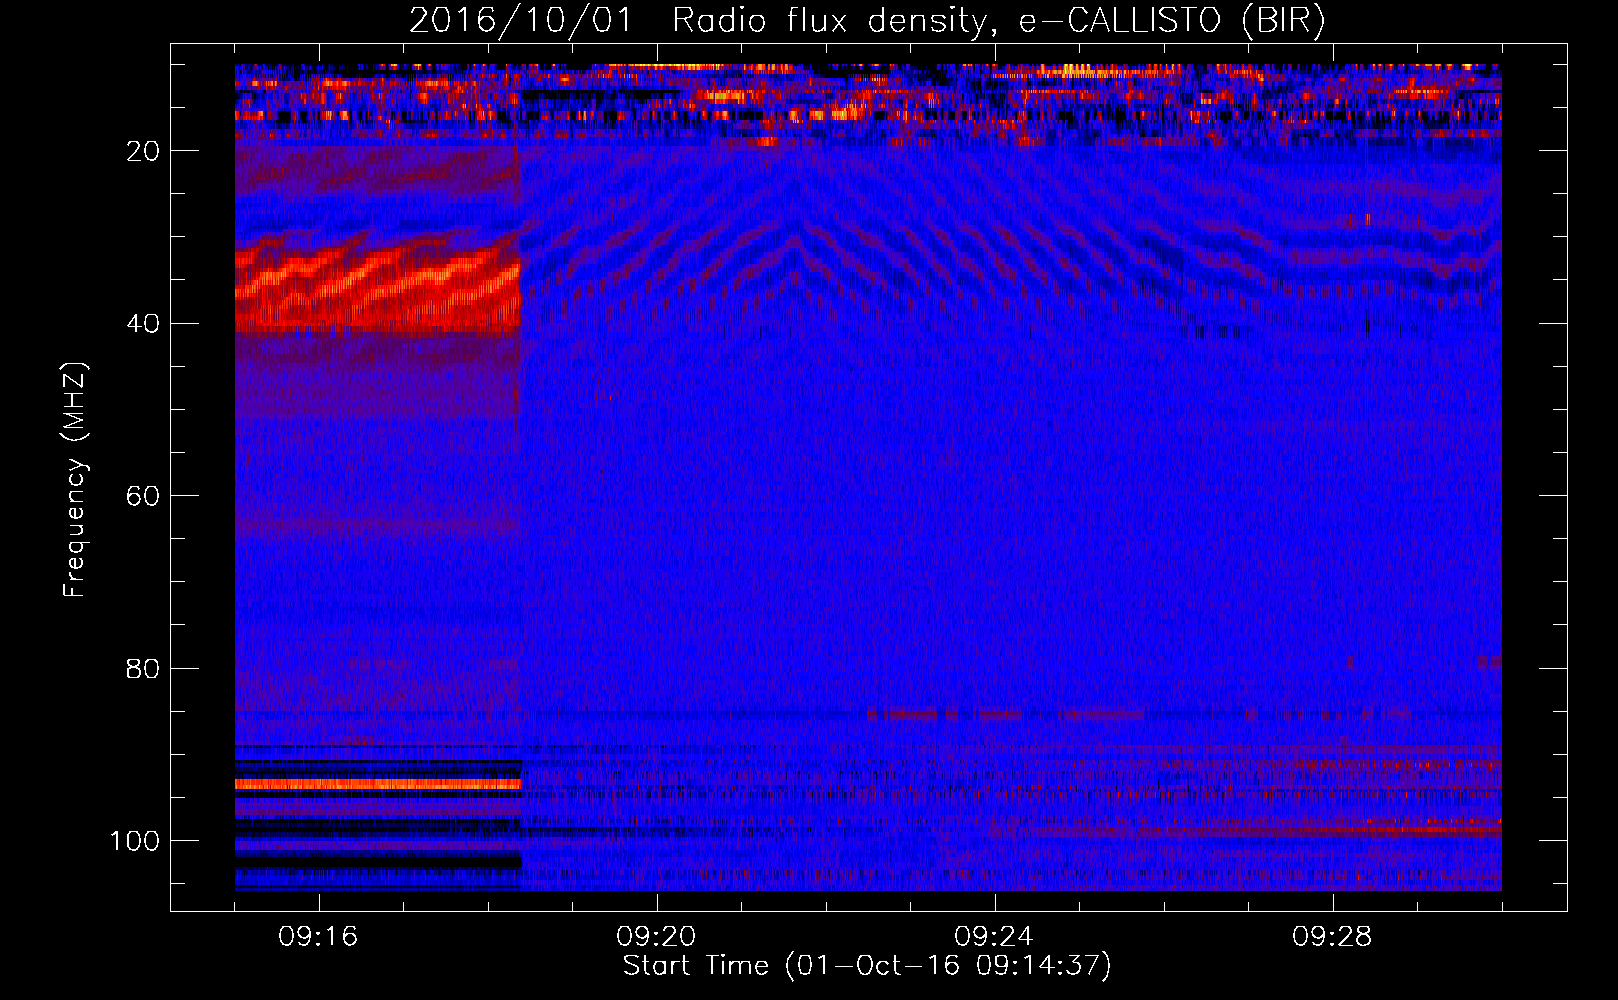
Task: Click the '09:28' time tick label
Action: pyautogui.click(x=1332, y=937)
